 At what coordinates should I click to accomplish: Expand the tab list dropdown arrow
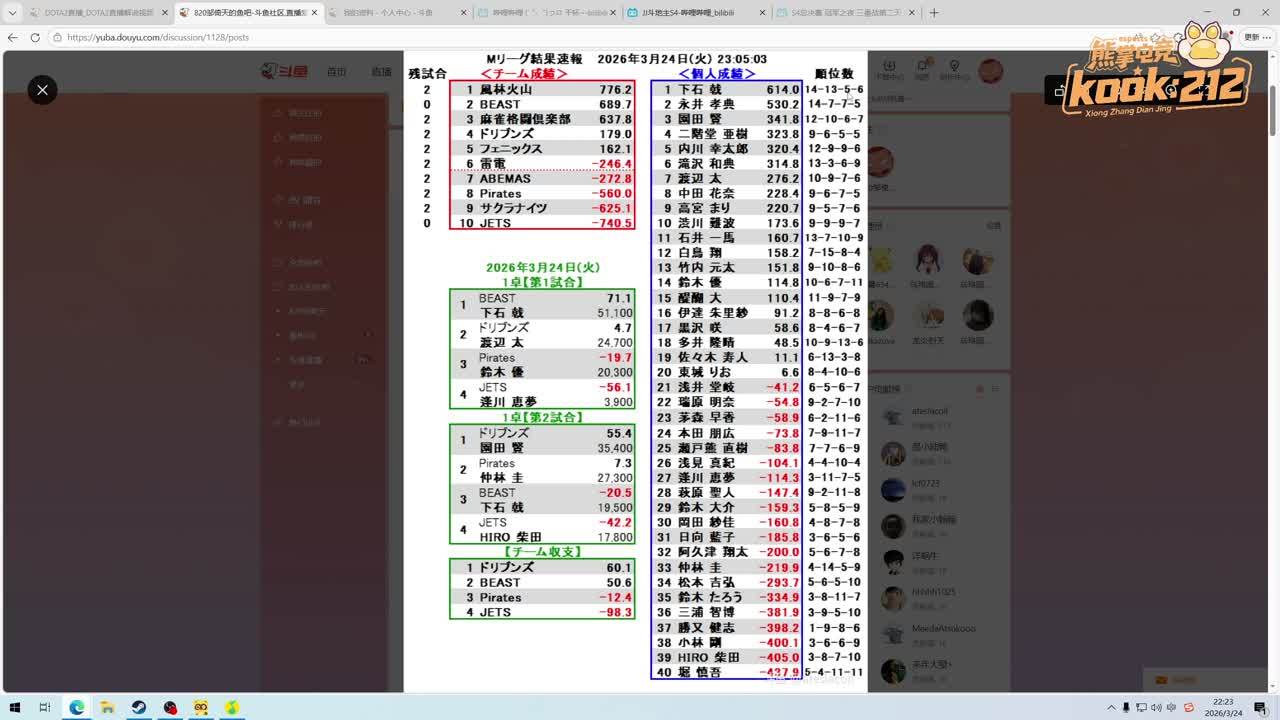(11, 13)
